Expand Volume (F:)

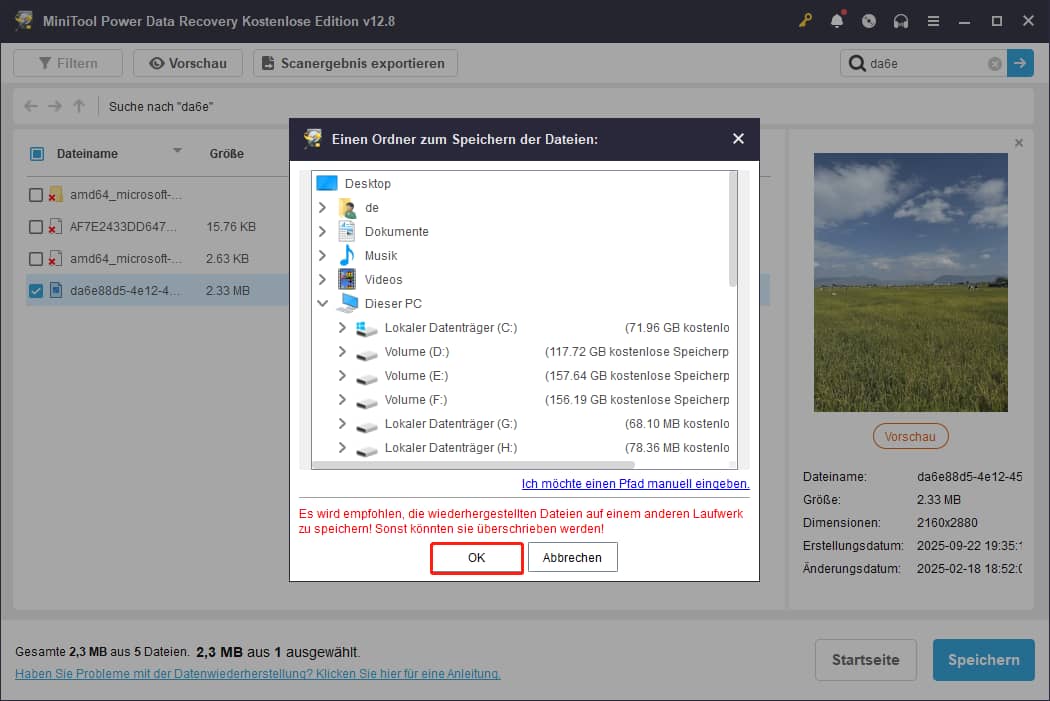[342, 400]
